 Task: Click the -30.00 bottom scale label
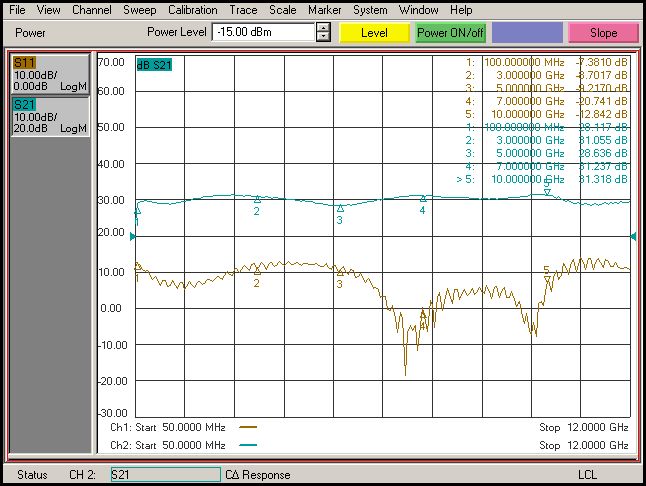(x=113, y=413)
